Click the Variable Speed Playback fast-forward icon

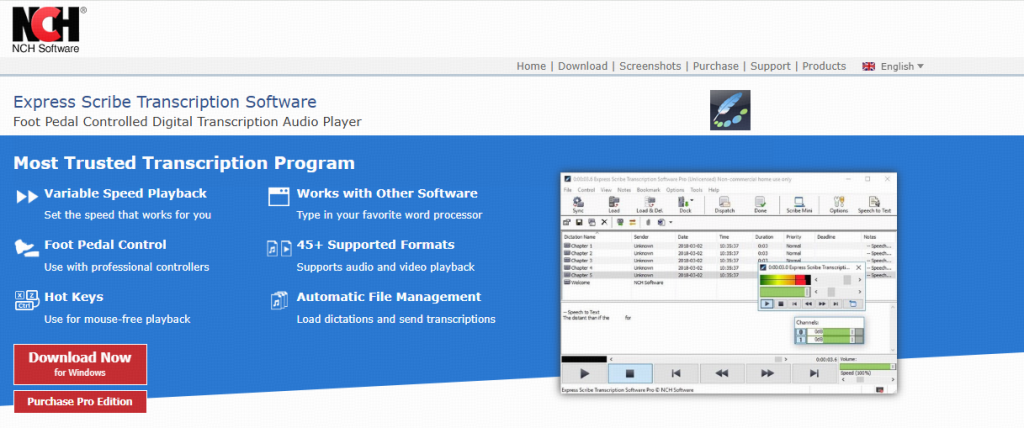[x=27, y=196]
